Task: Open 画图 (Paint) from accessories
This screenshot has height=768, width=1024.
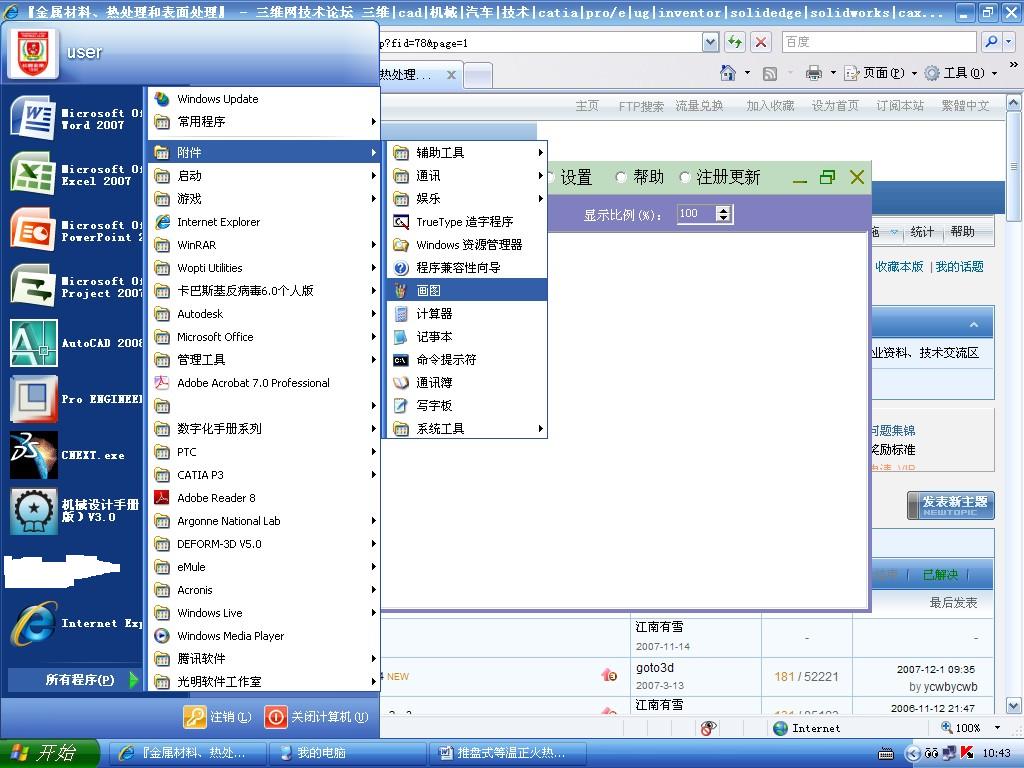Action: click(467, 290)
